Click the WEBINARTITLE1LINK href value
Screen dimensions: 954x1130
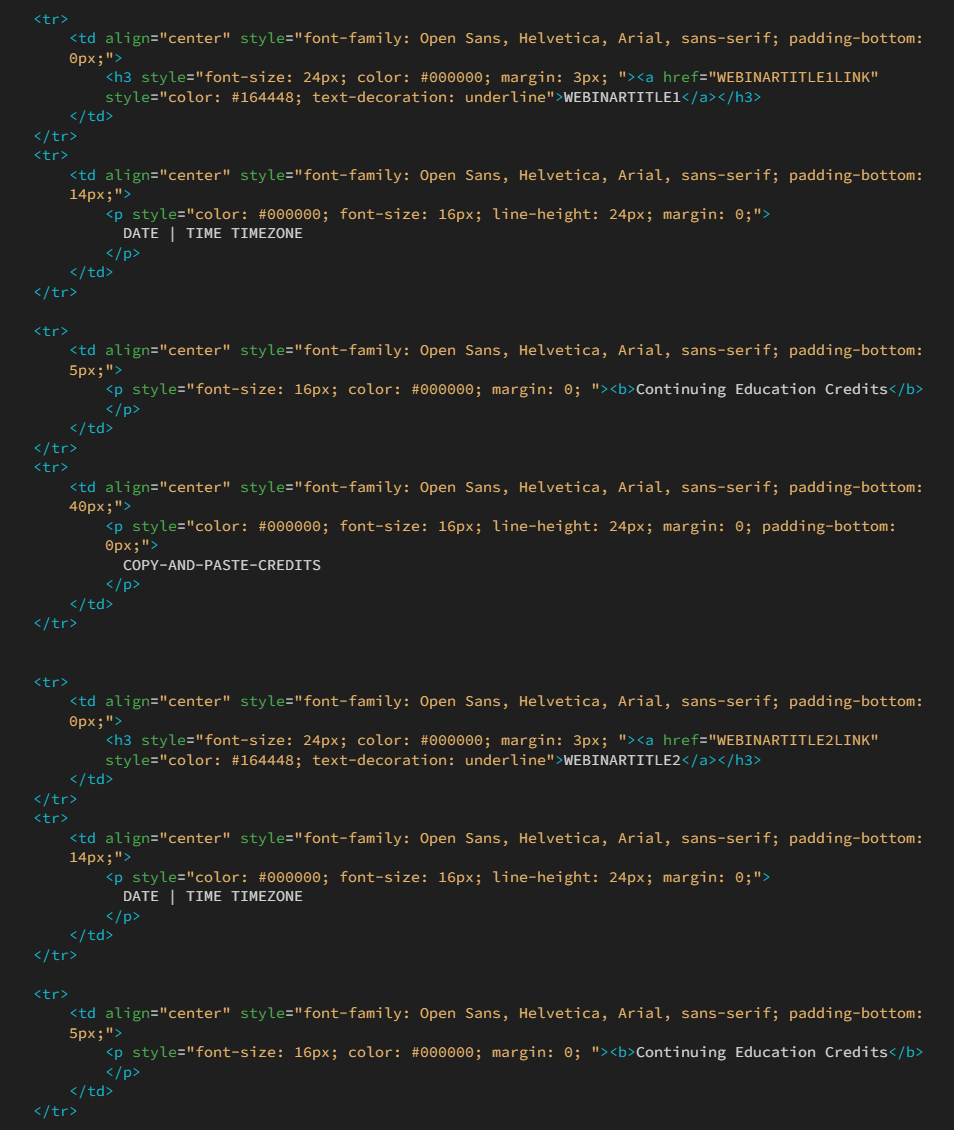point(793,77)
